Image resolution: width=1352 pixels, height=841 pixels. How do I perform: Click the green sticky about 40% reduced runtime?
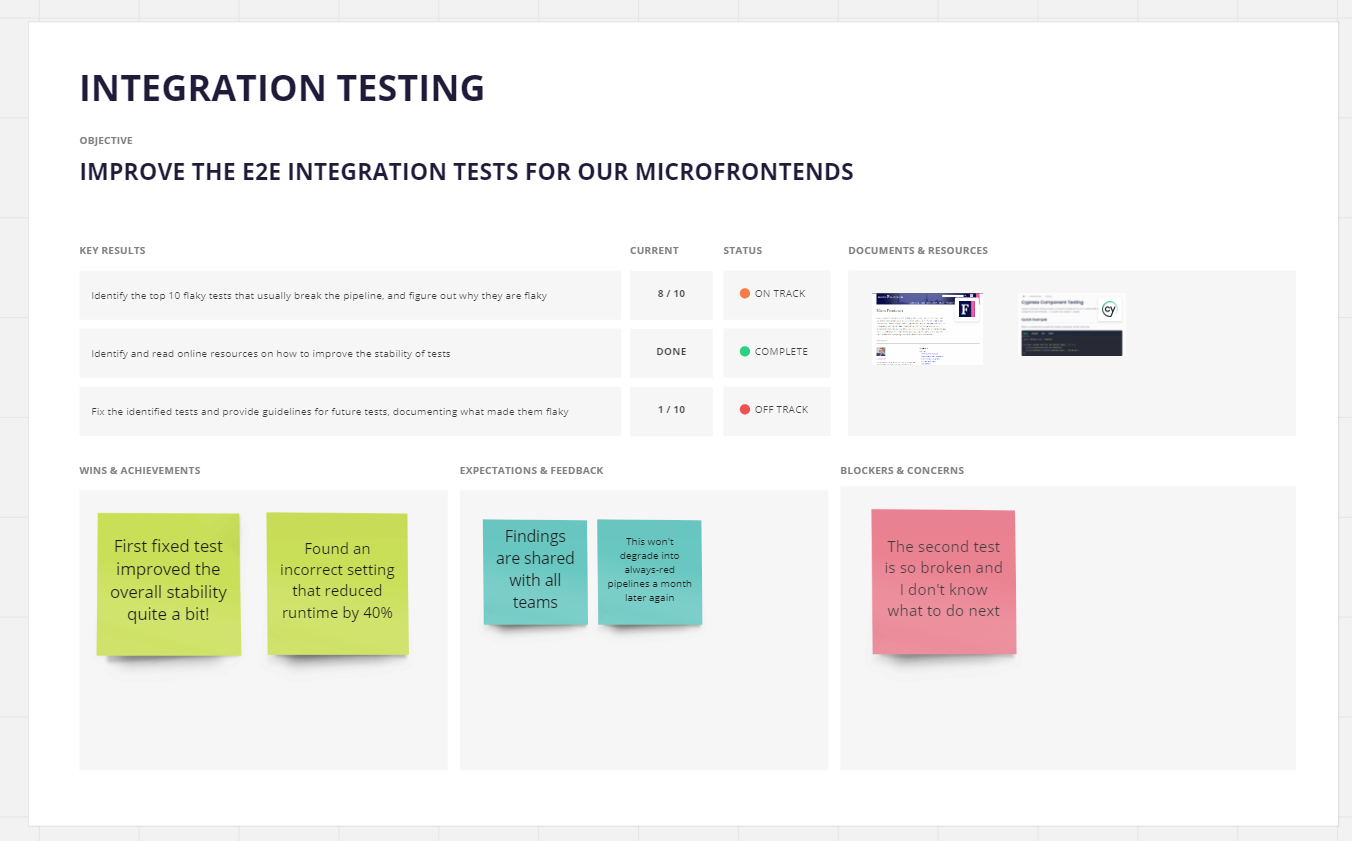(x=337, y=581)
